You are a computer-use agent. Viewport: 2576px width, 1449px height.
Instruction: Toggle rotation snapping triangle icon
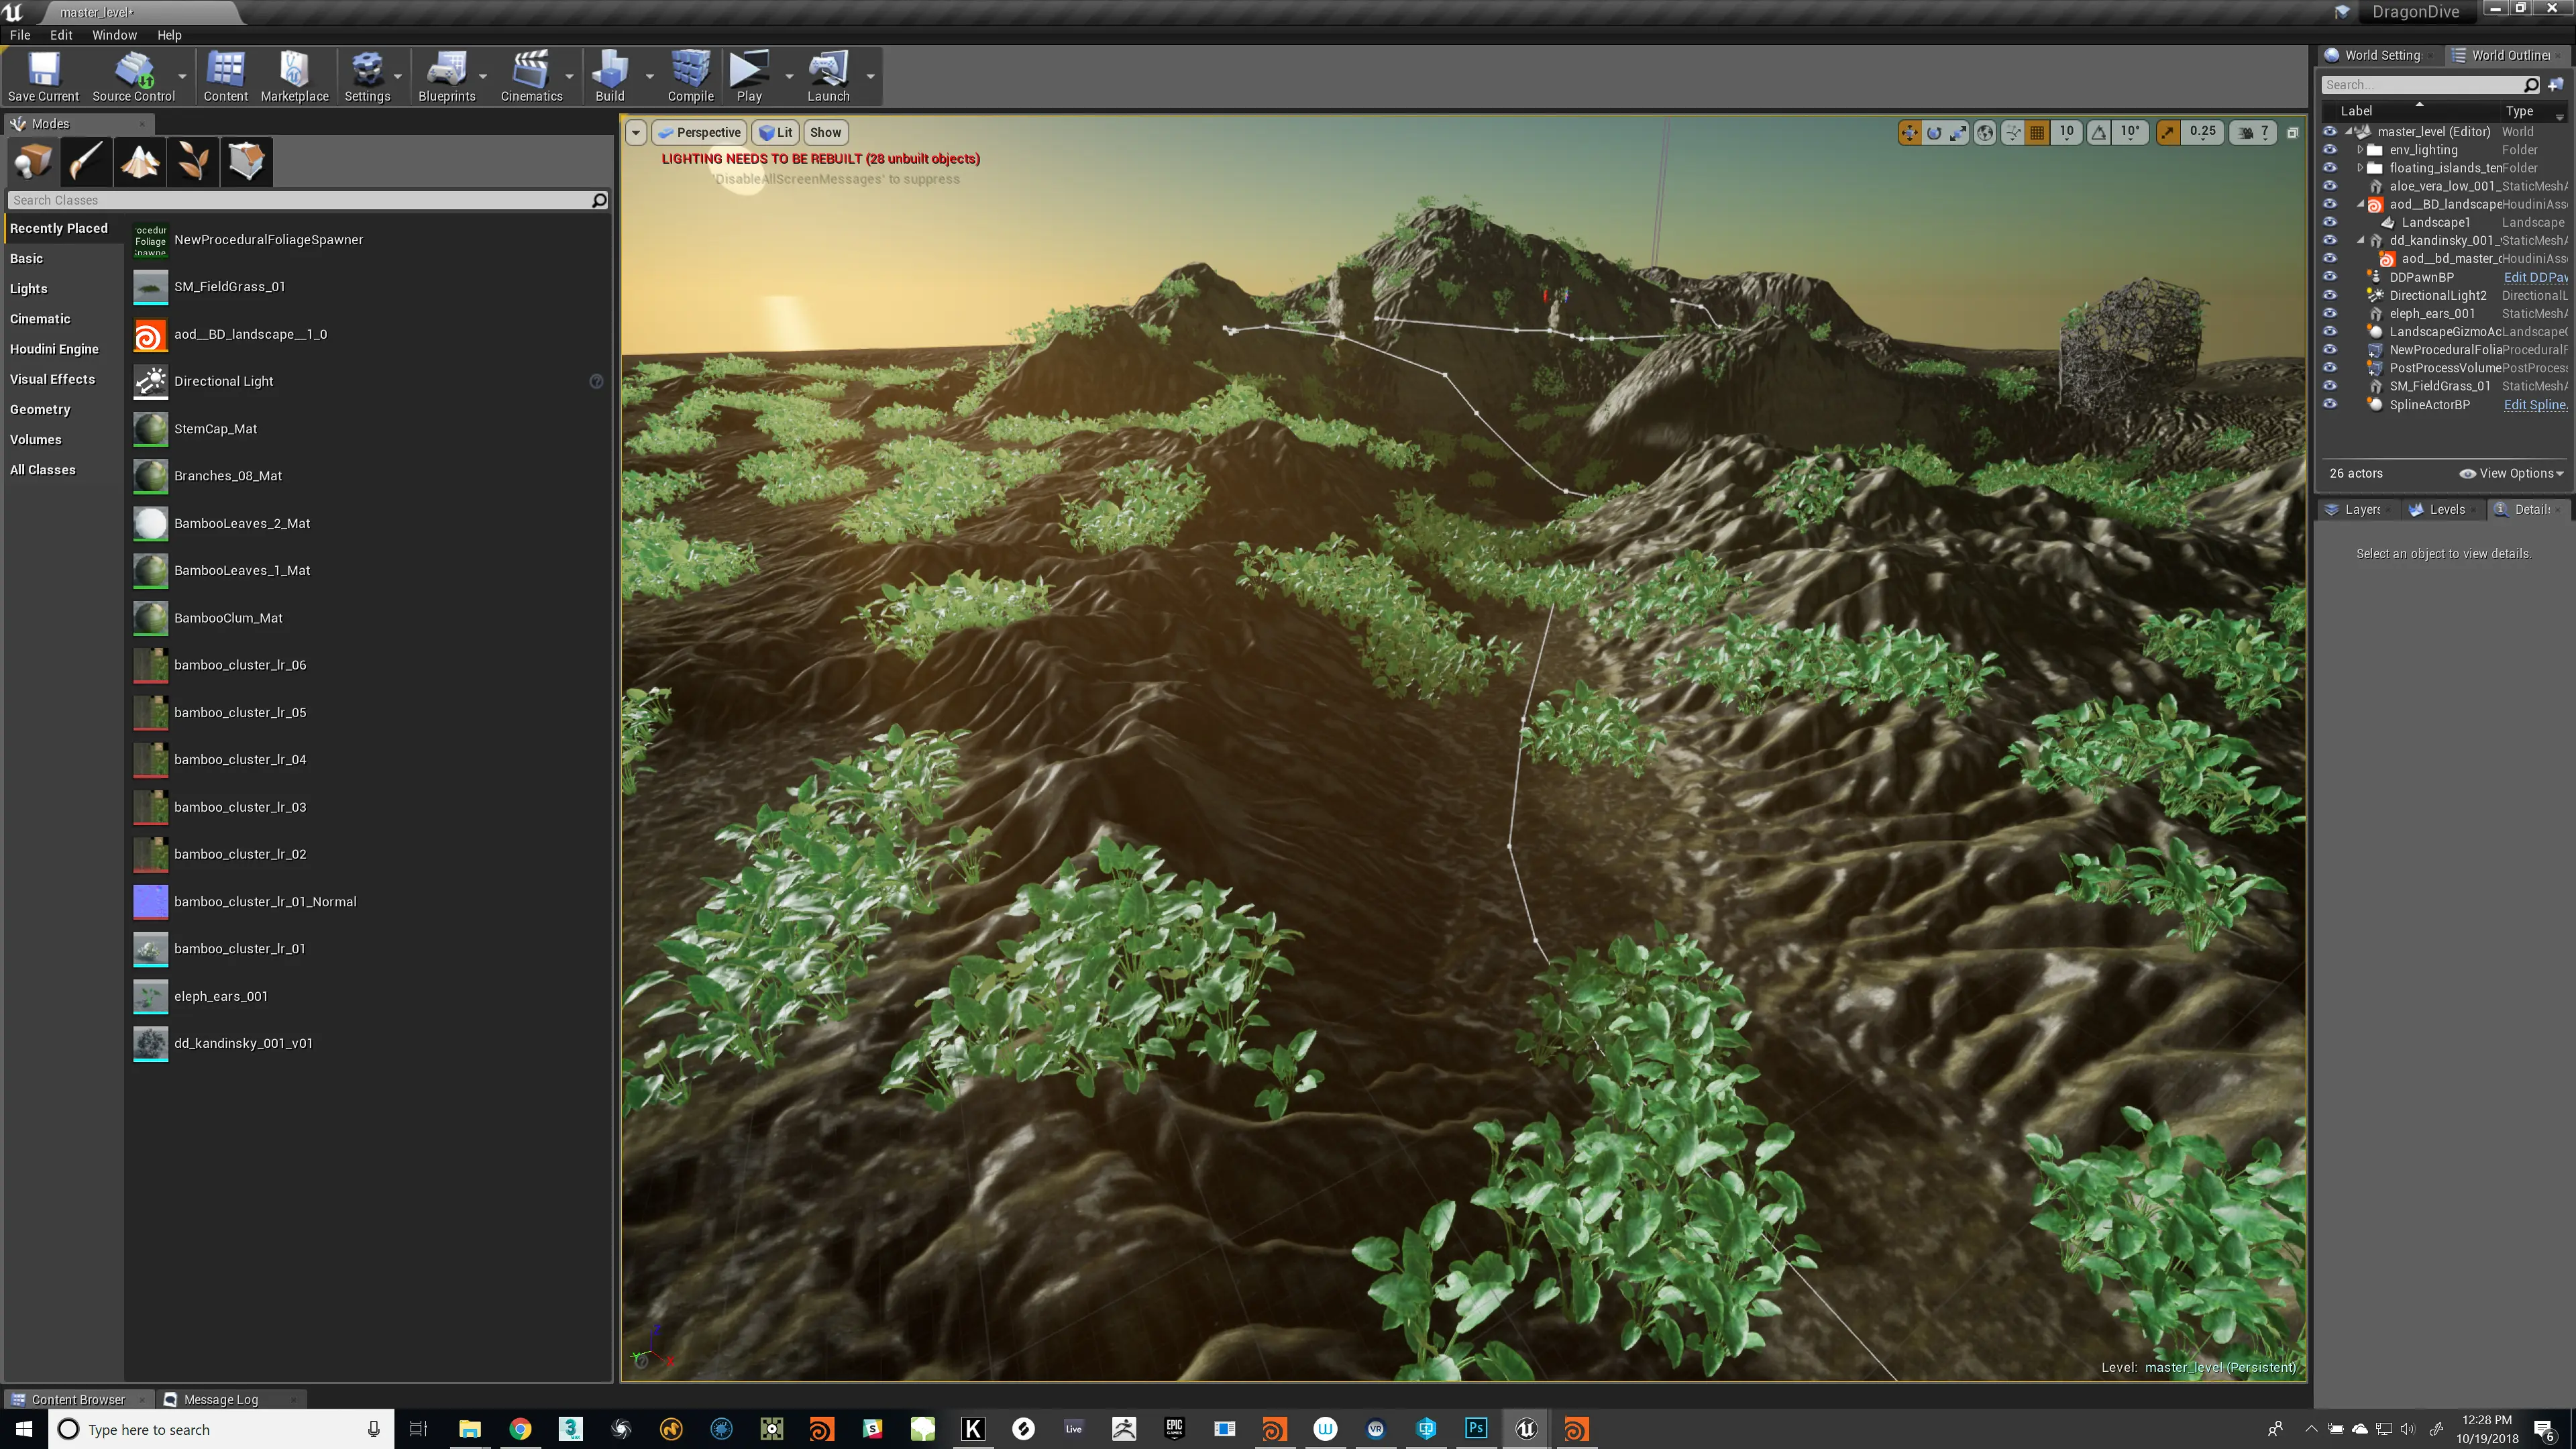[2099, 132]
